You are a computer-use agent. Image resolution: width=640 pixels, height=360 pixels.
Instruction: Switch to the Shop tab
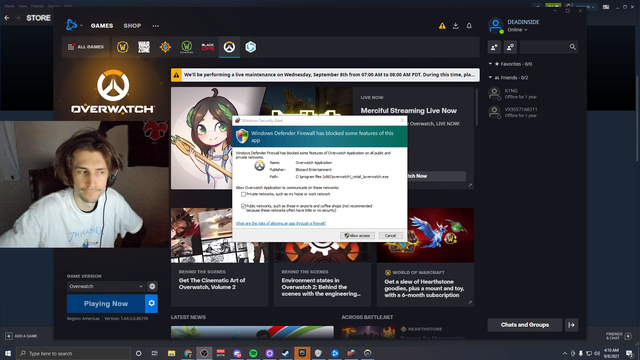(132, 26)
